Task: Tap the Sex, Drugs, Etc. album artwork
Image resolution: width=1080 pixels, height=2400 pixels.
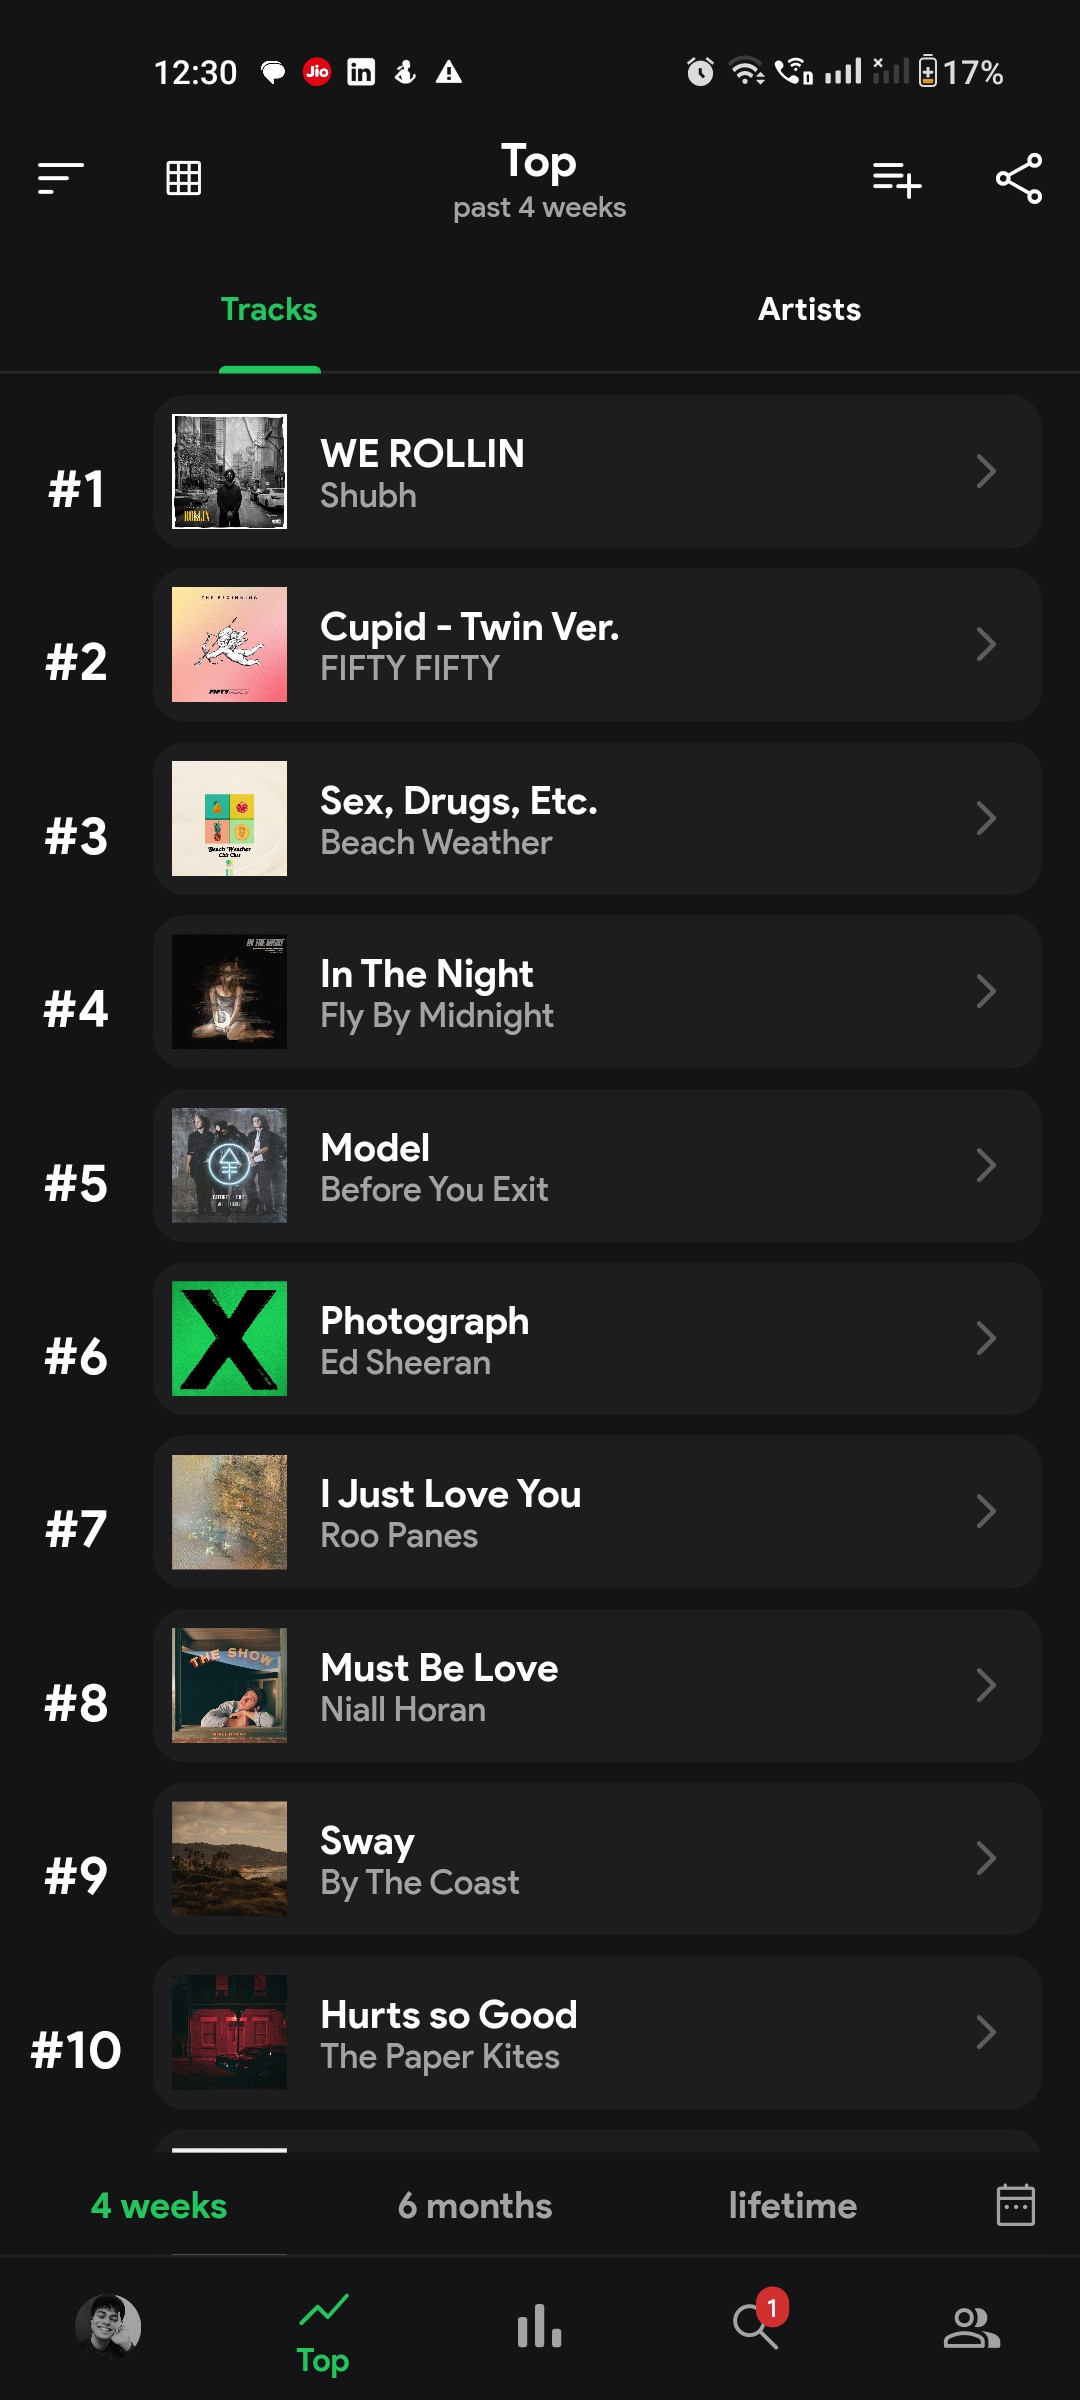Action: [229, 818]
